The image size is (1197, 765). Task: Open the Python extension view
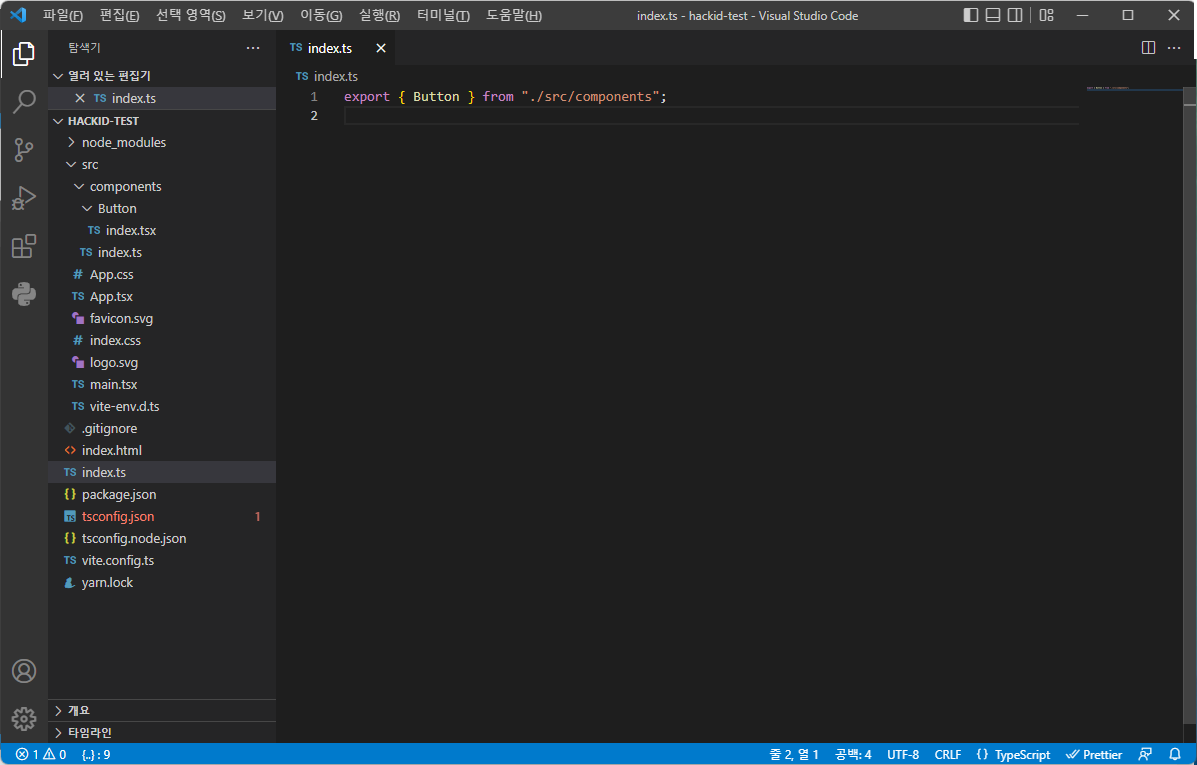click(24, 294)
